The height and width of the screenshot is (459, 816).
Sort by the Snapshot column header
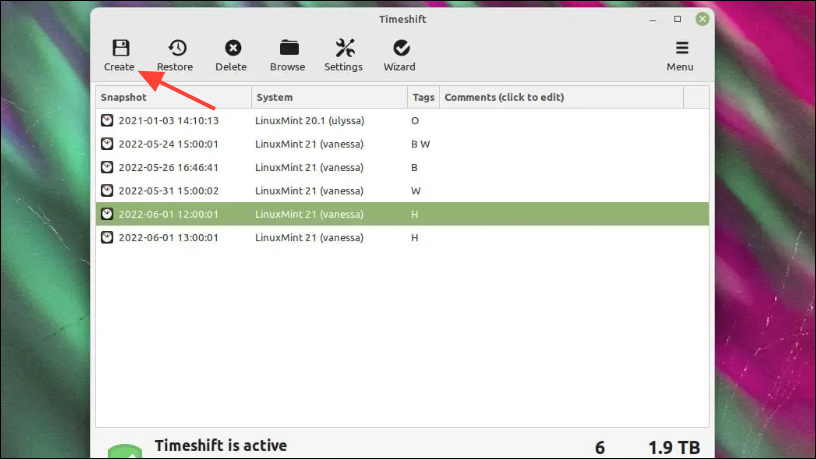173,97
